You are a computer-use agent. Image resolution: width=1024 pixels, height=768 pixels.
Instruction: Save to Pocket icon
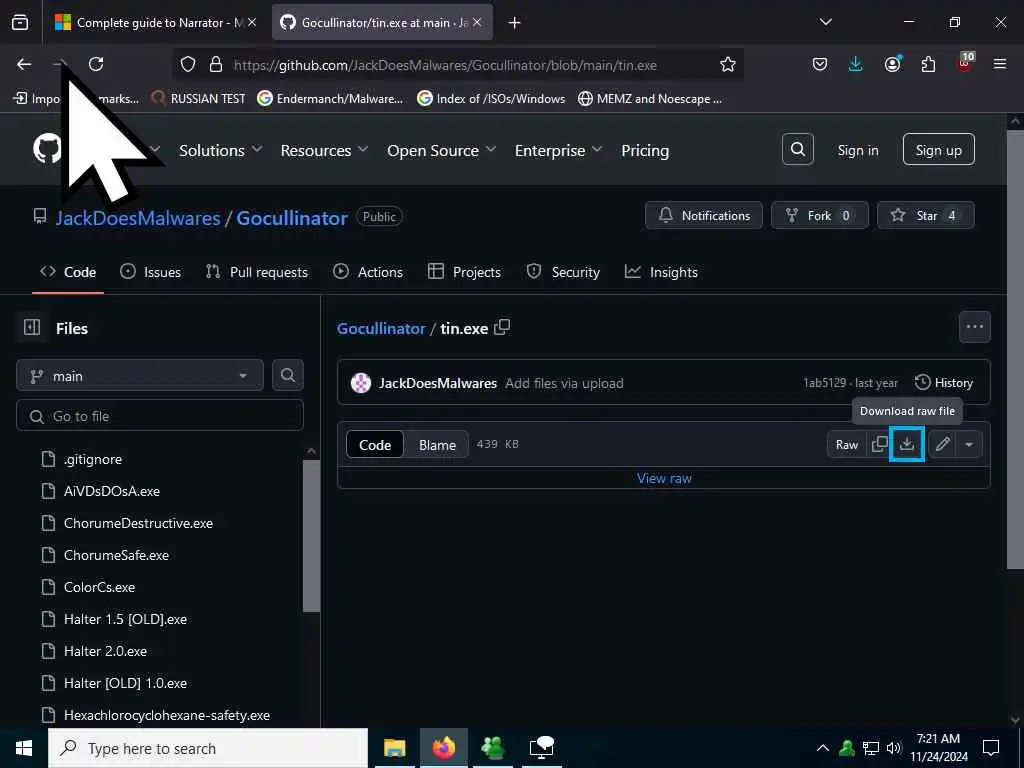coord(820,64)
